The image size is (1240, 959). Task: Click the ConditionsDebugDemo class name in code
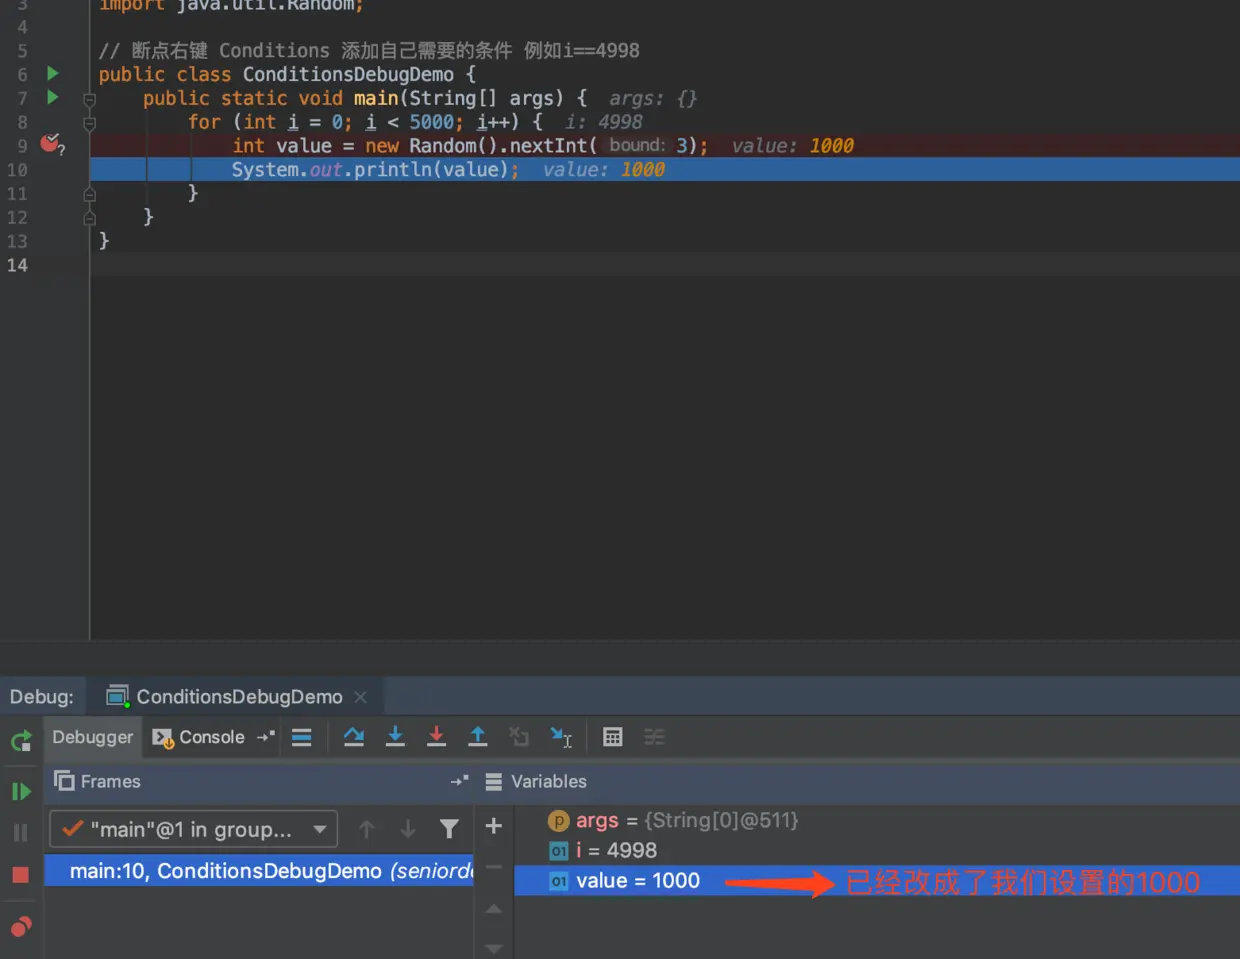pyautogui.click(x=347, y=74)
